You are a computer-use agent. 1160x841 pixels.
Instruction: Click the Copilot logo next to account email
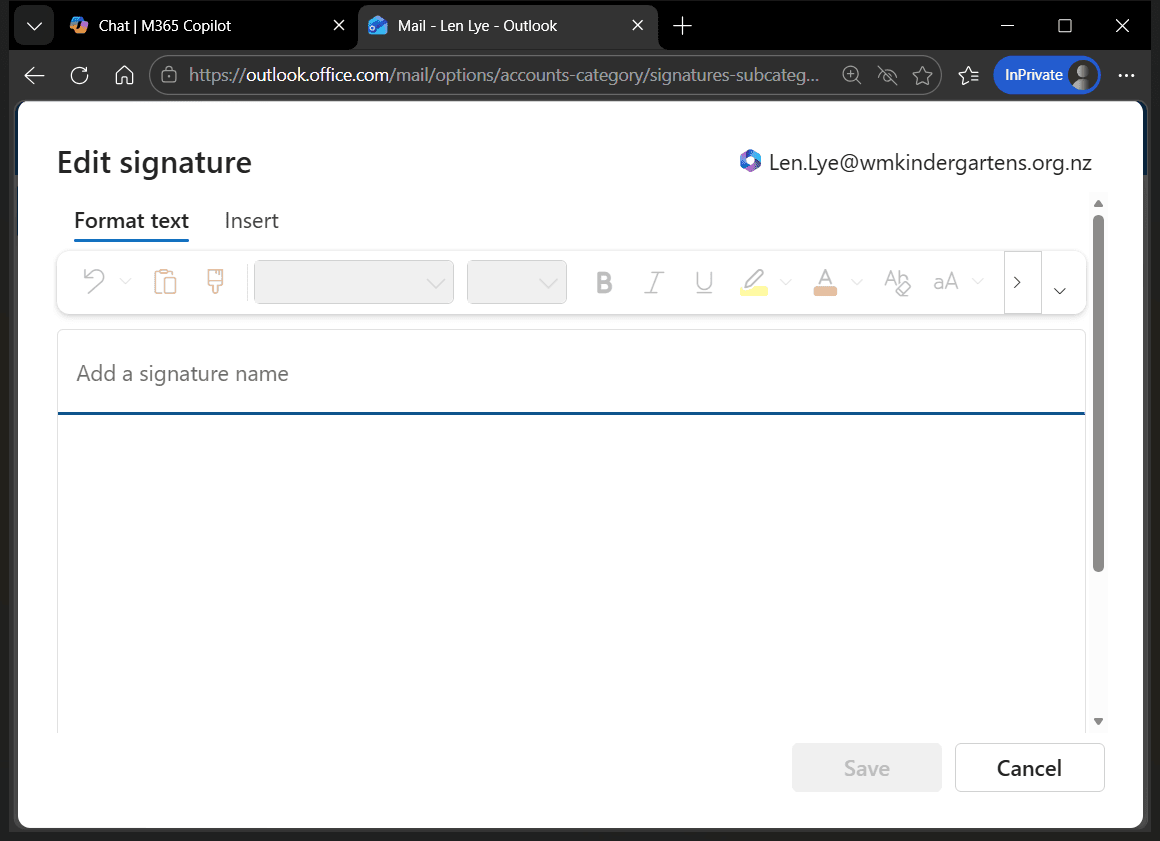point(750,161)
